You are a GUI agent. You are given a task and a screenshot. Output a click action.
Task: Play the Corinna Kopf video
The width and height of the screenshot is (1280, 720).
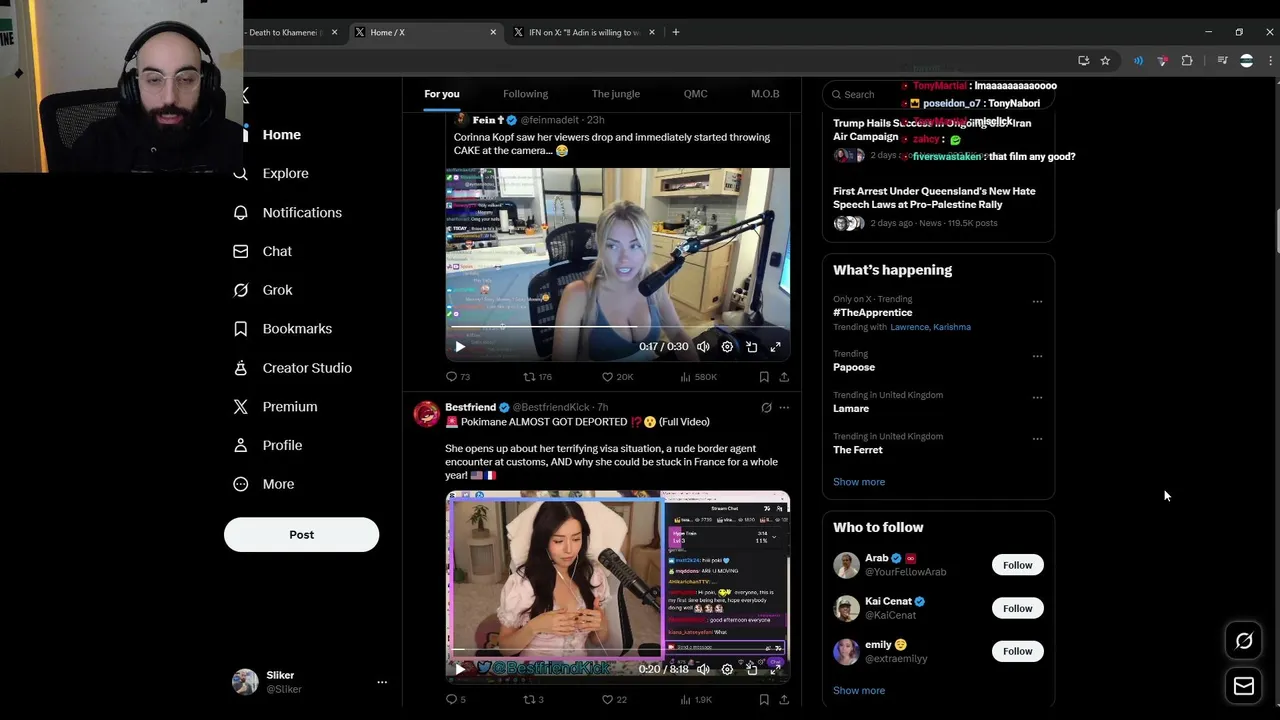coord(460,347)
